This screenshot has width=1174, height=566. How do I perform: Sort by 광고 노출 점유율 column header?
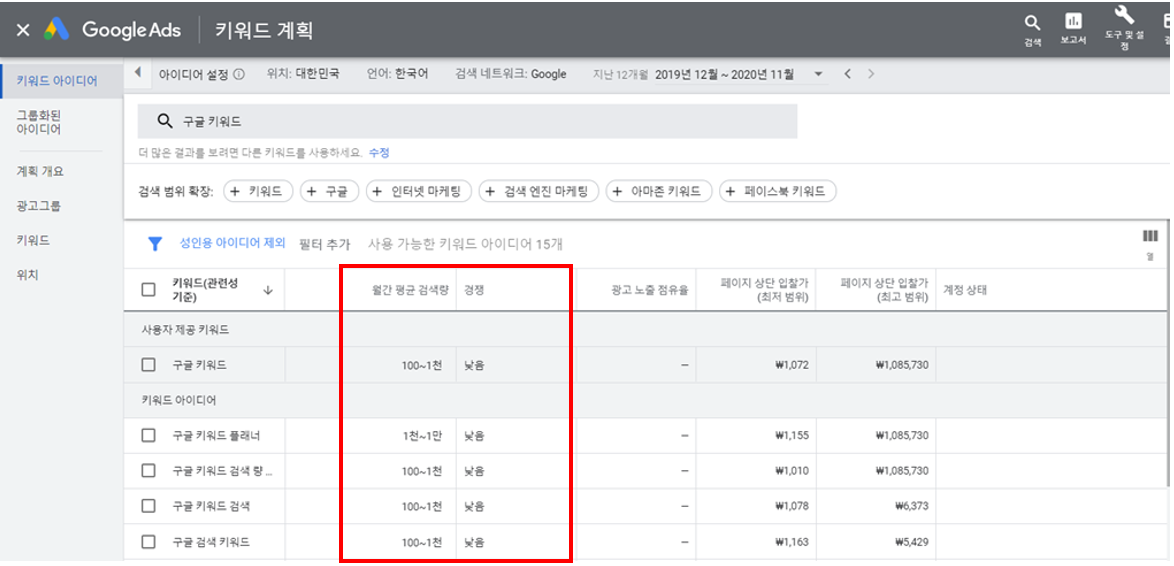650,290
